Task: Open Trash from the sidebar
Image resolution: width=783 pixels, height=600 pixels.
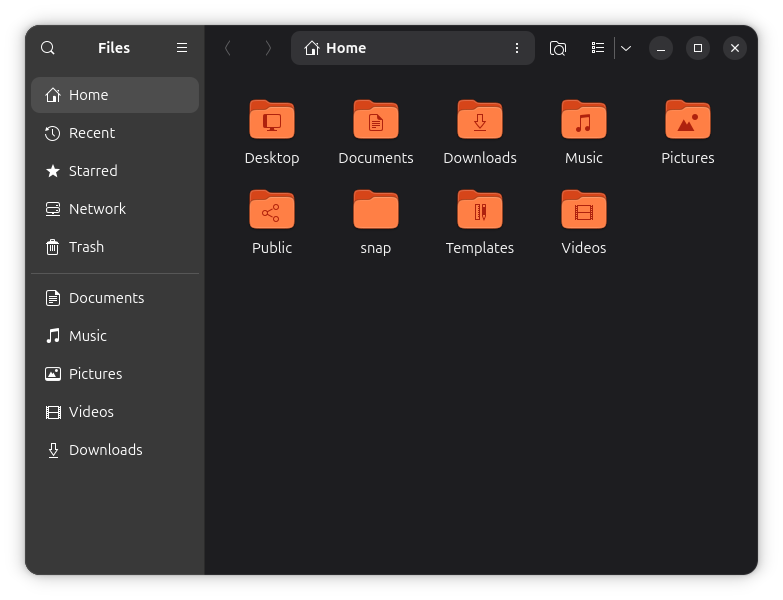Action: [x=115, y=247]
